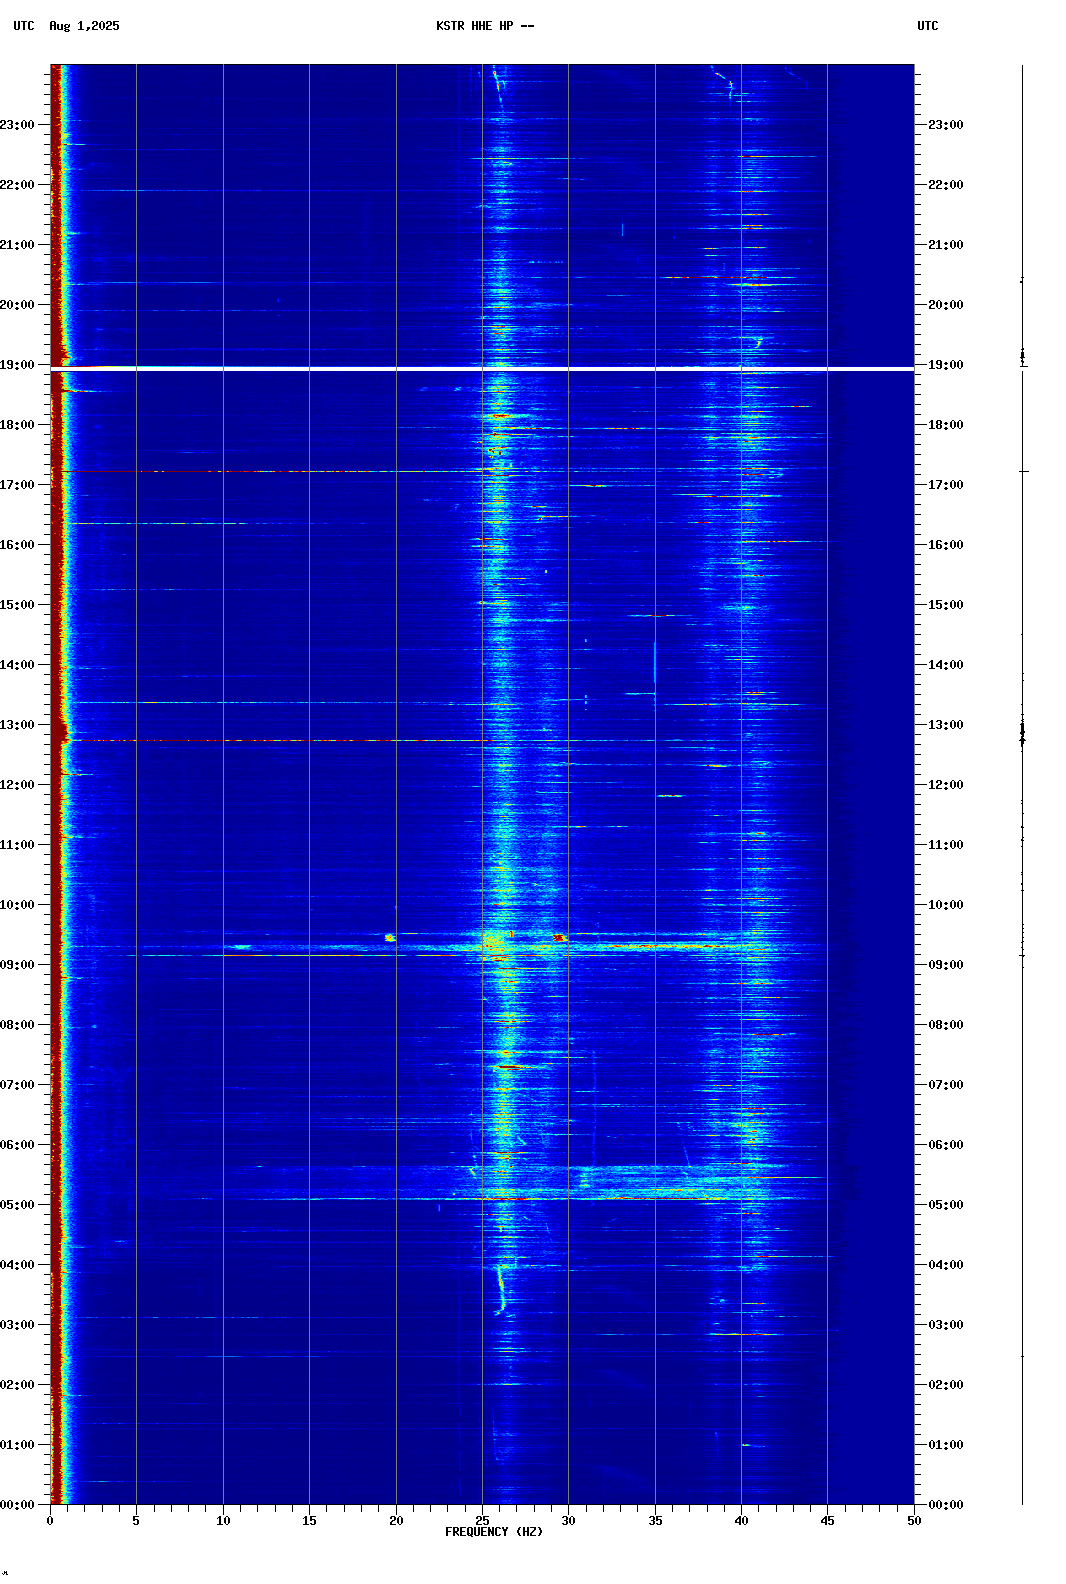Image resolution: width=1066 pixels, height=1584 pixels.
Task: Click the 'FREQUENCY (HZ)' axis title
Action: pyautogui.click(x=494, y=1532)
